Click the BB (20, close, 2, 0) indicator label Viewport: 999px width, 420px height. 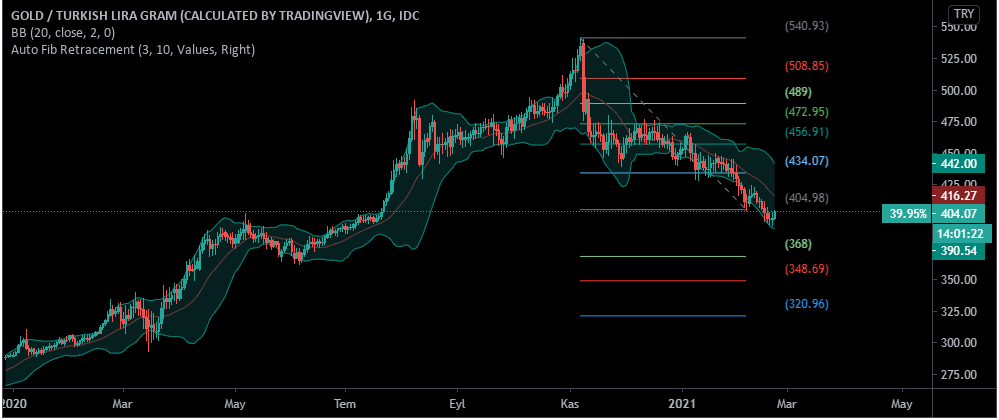pyautogui.click(x=63, y=33)
